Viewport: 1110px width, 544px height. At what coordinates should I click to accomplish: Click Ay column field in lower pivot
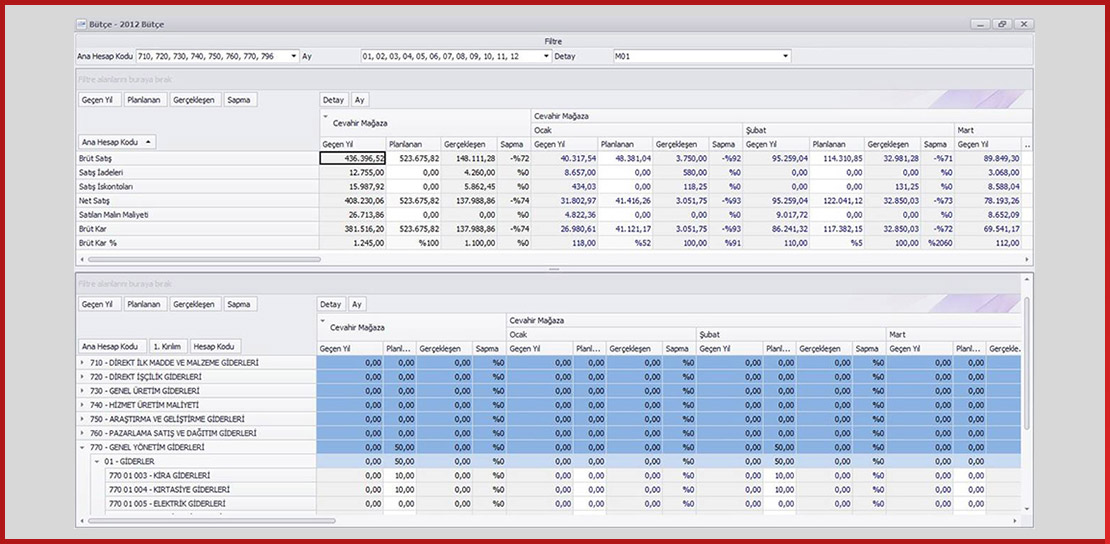click(x=357, y=304)
